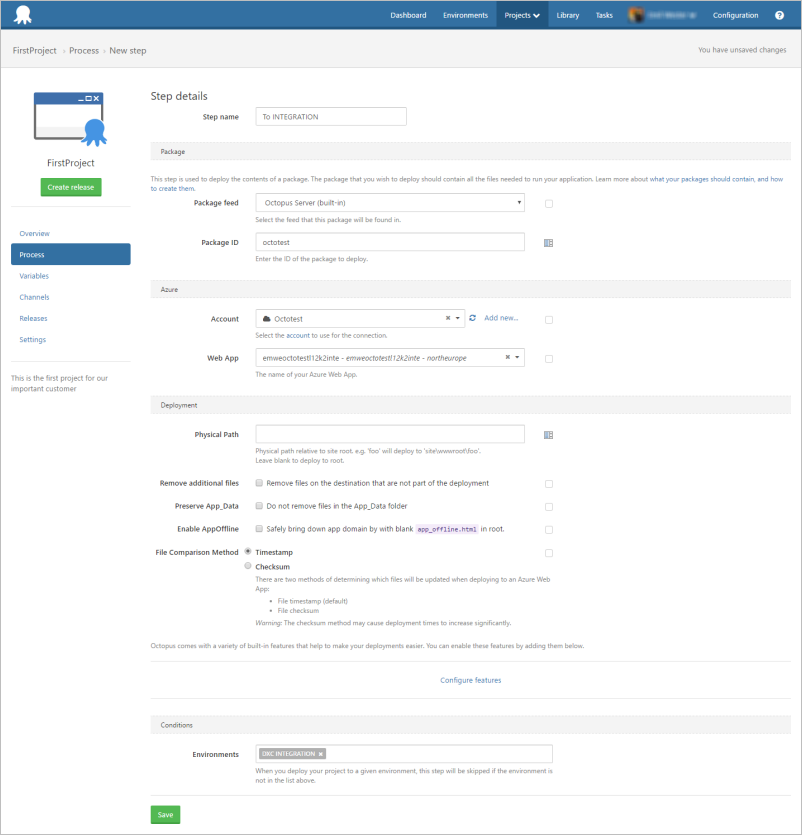
Task: Click the green Save button
Action: click(165, 815)
